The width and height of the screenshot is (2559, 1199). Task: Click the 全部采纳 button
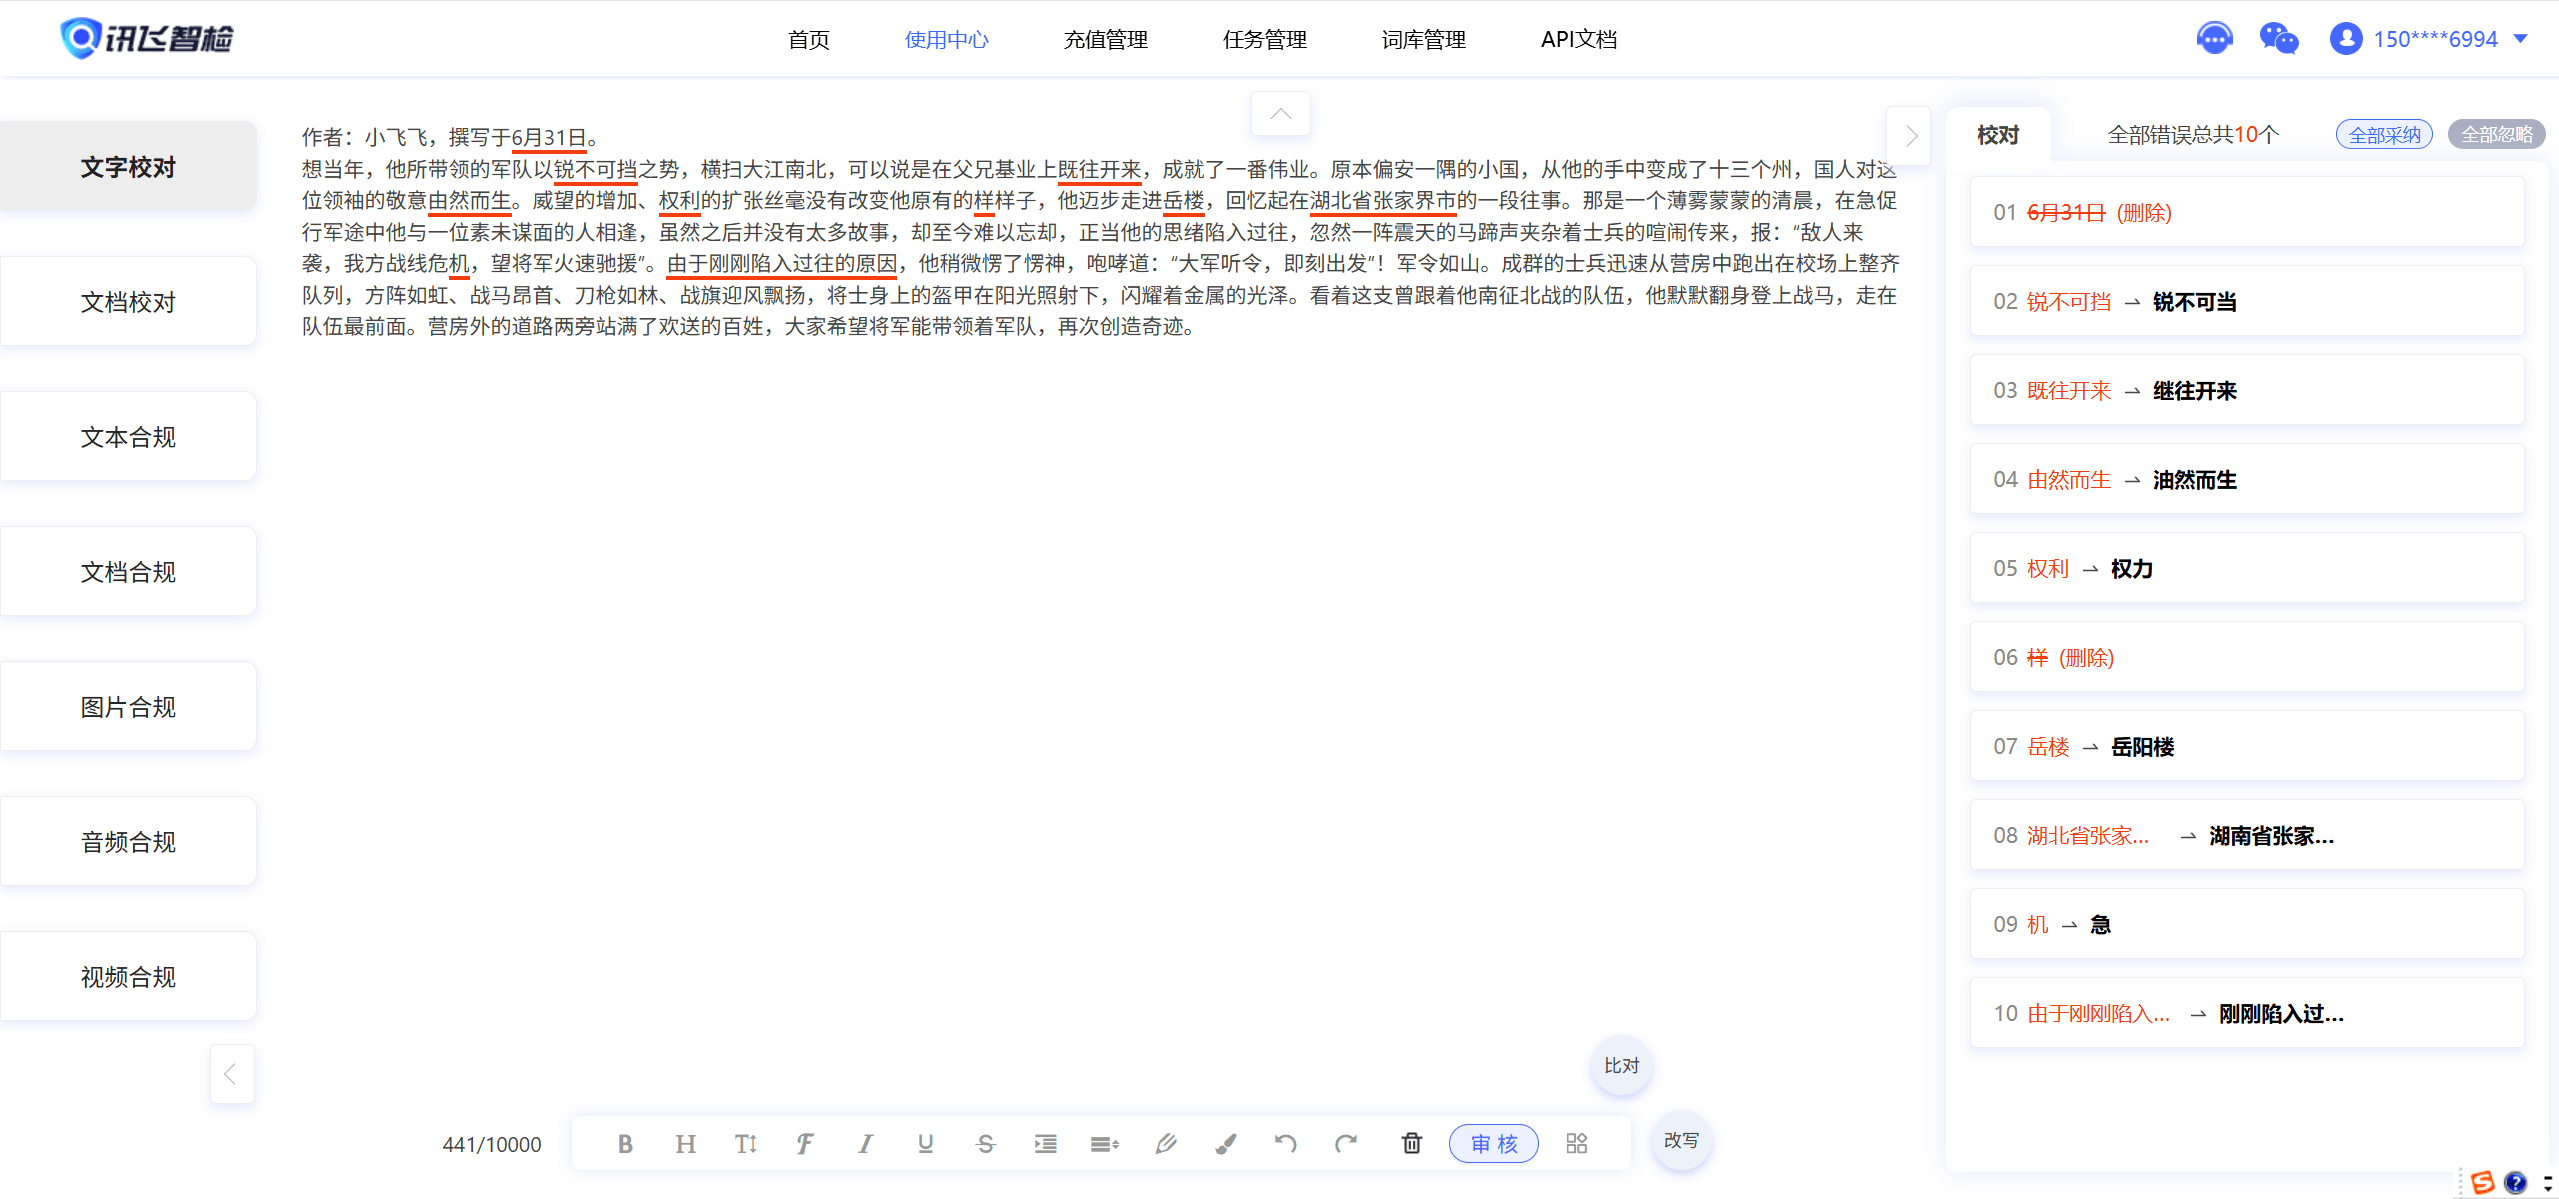2383,133
